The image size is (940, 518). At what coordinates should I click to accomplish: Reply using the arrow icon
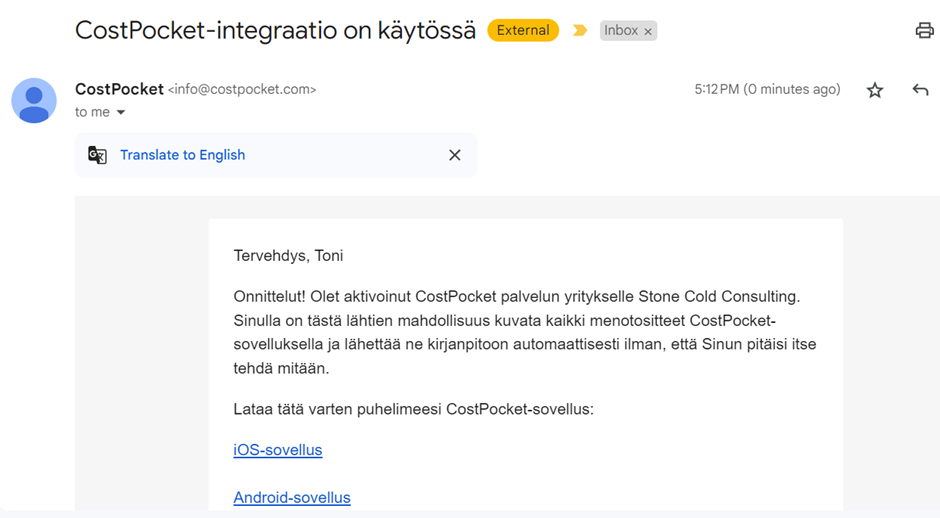tap(920, 90)
